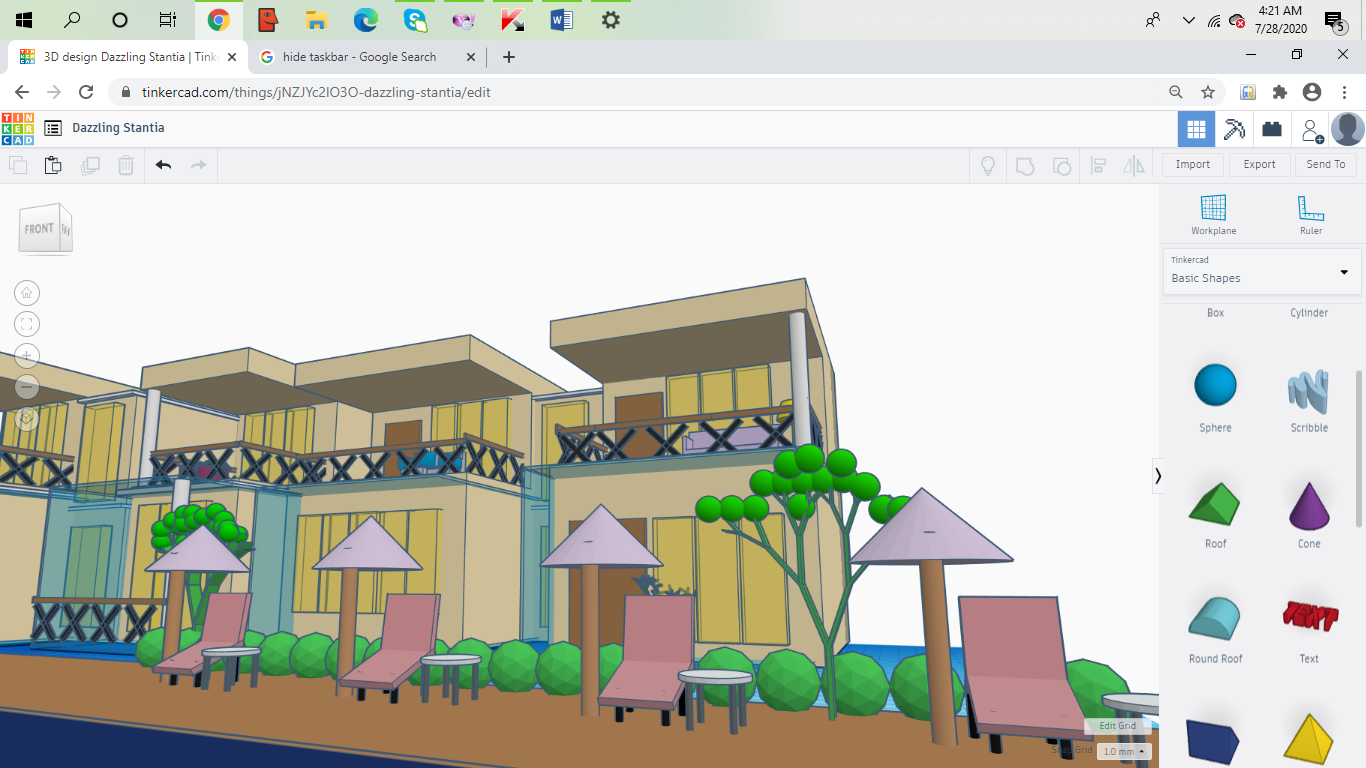Click the Chrome address bar URL
The image size is (1366, 768).
click(318, 92)
